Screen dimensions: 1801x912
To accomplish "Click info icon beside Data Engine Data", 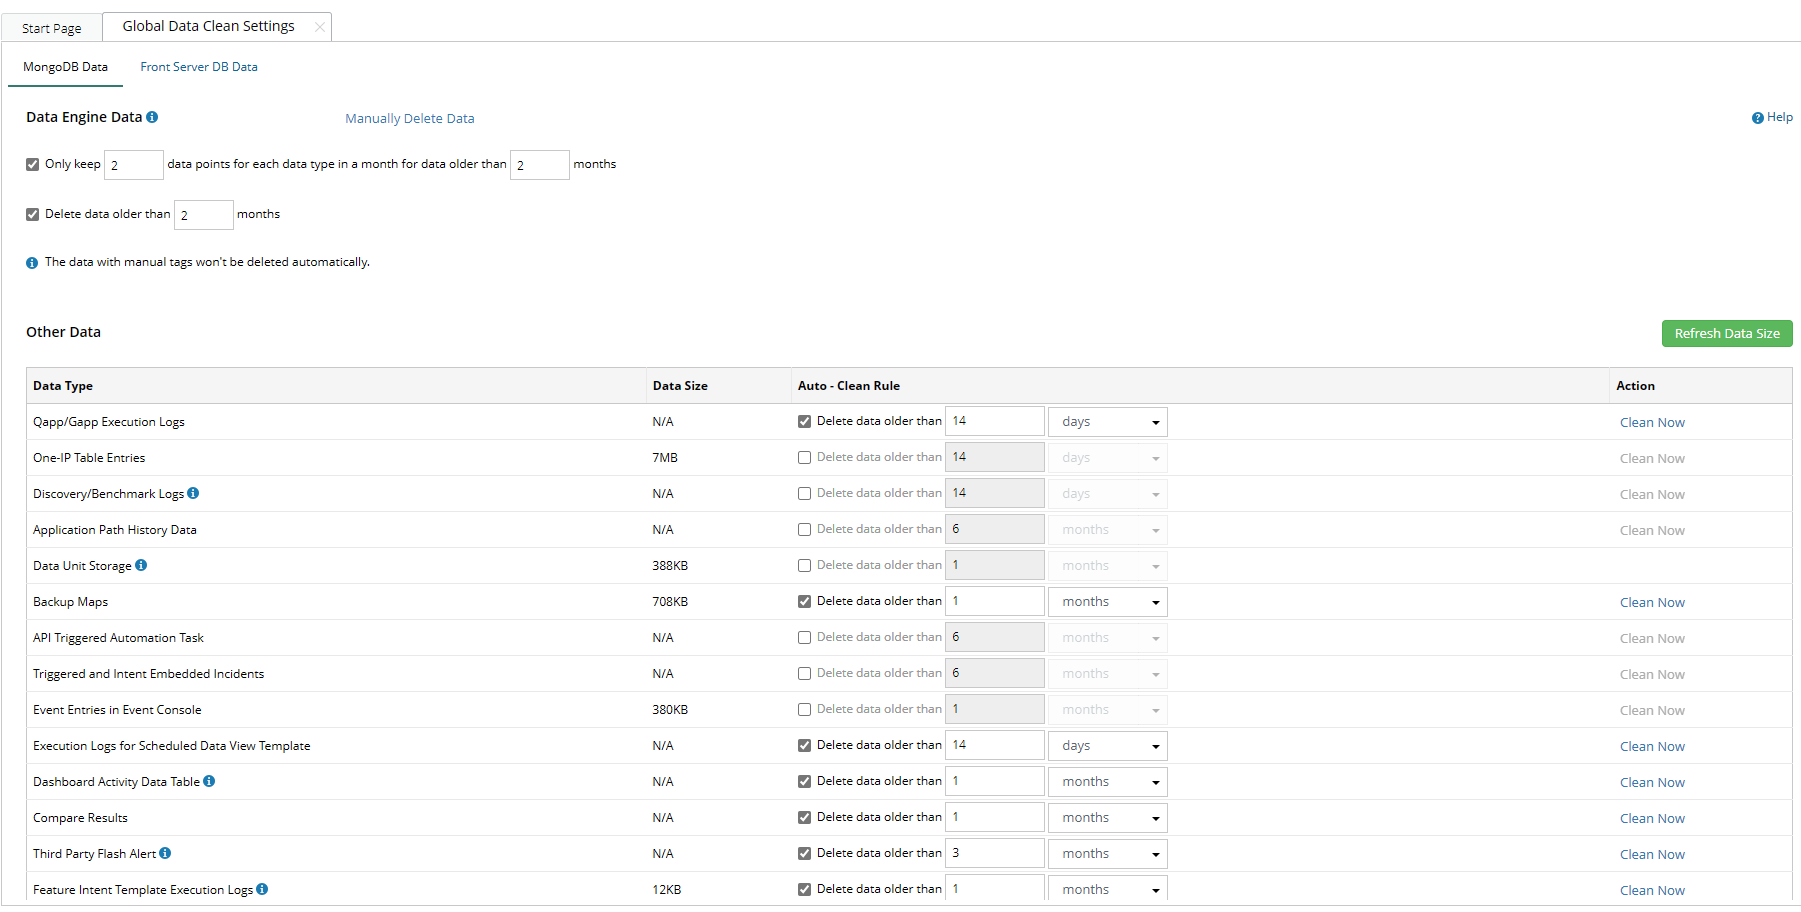I will (152, 117).
